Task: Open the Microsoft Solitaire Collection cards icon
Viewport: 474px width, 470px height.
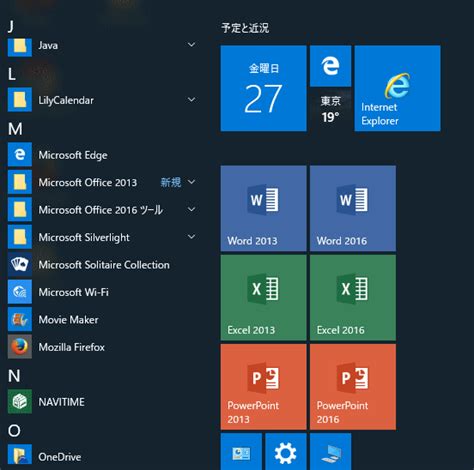Action: pyautogui.click(x=20, y=264)
